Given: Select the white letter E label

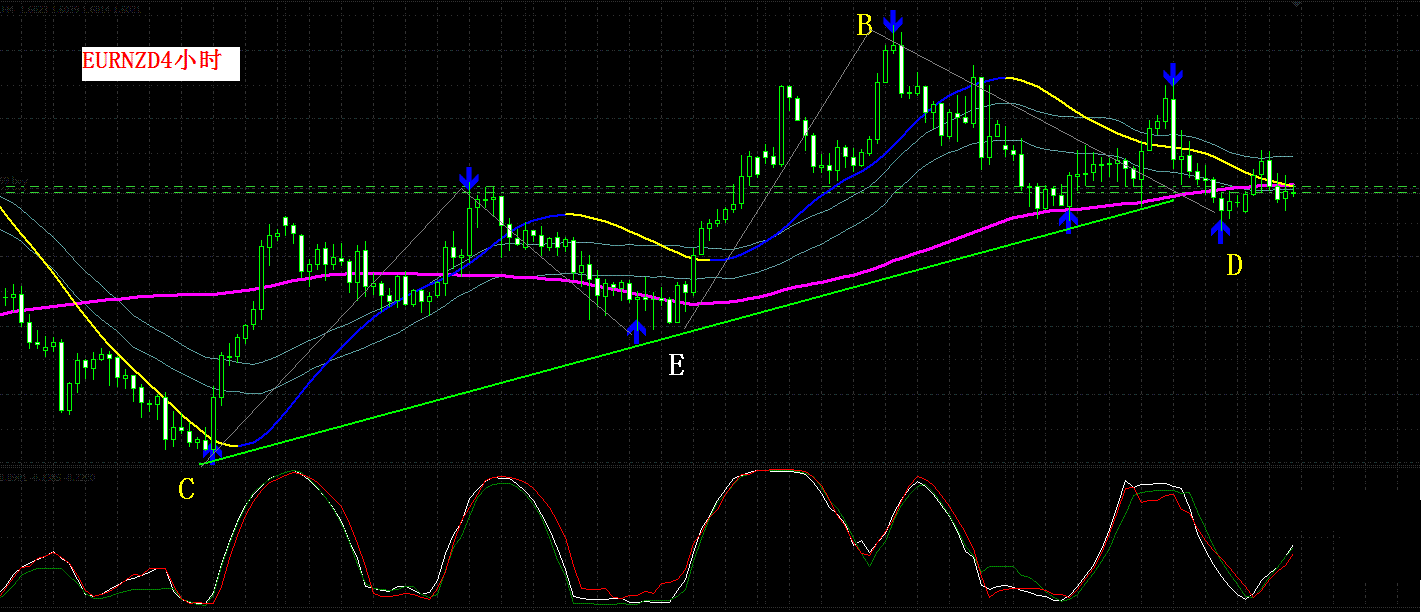Looking at the screenshot, I should tap(676, 366).
